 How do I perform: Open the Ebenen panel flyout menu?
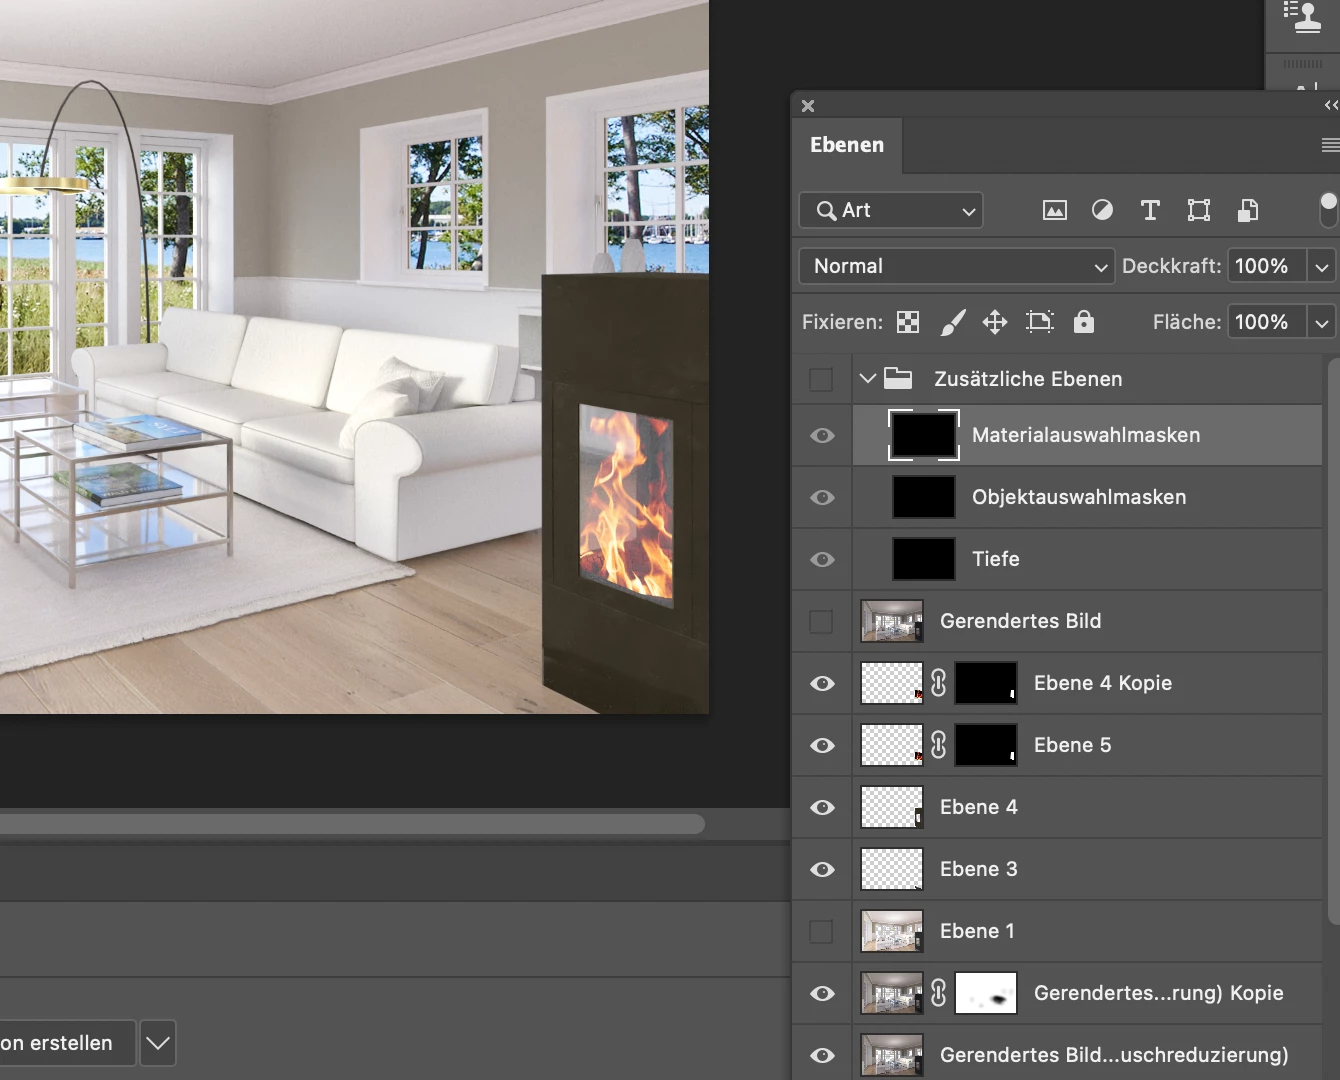1330,146
